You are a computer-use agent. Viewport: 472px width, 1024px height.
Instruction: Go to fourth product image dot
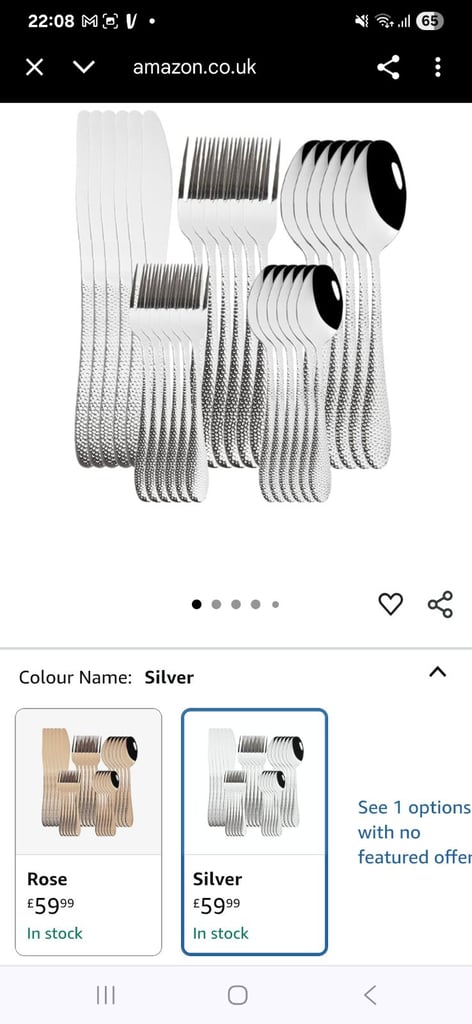255,604
